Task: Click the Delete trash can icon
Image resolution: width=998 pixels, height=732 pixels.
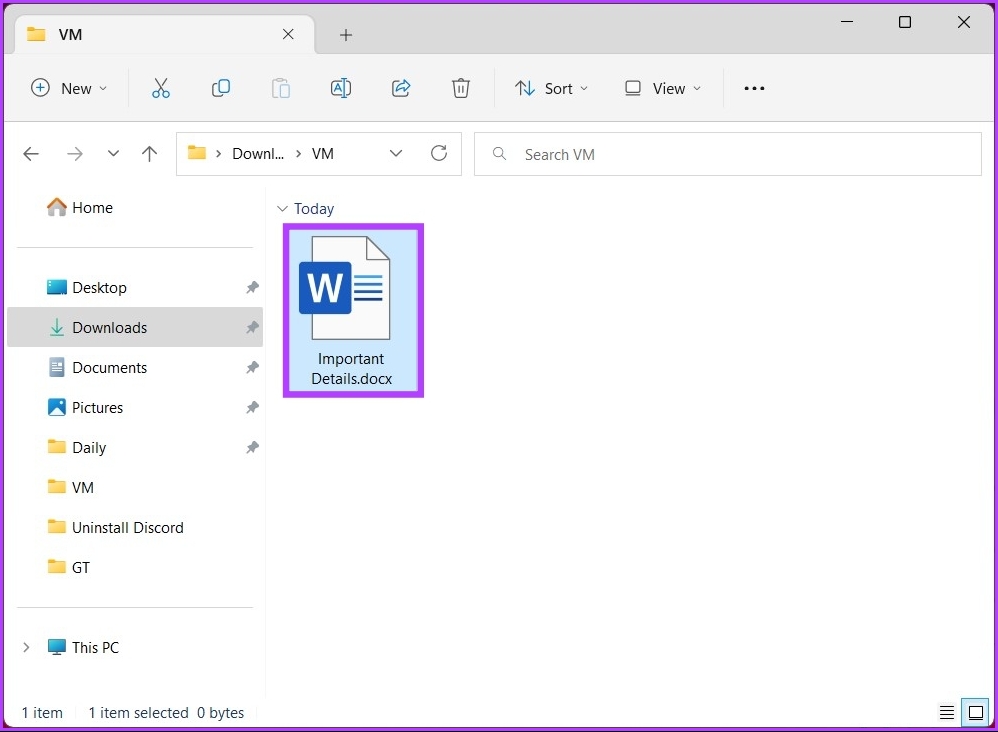Action: 460,88
